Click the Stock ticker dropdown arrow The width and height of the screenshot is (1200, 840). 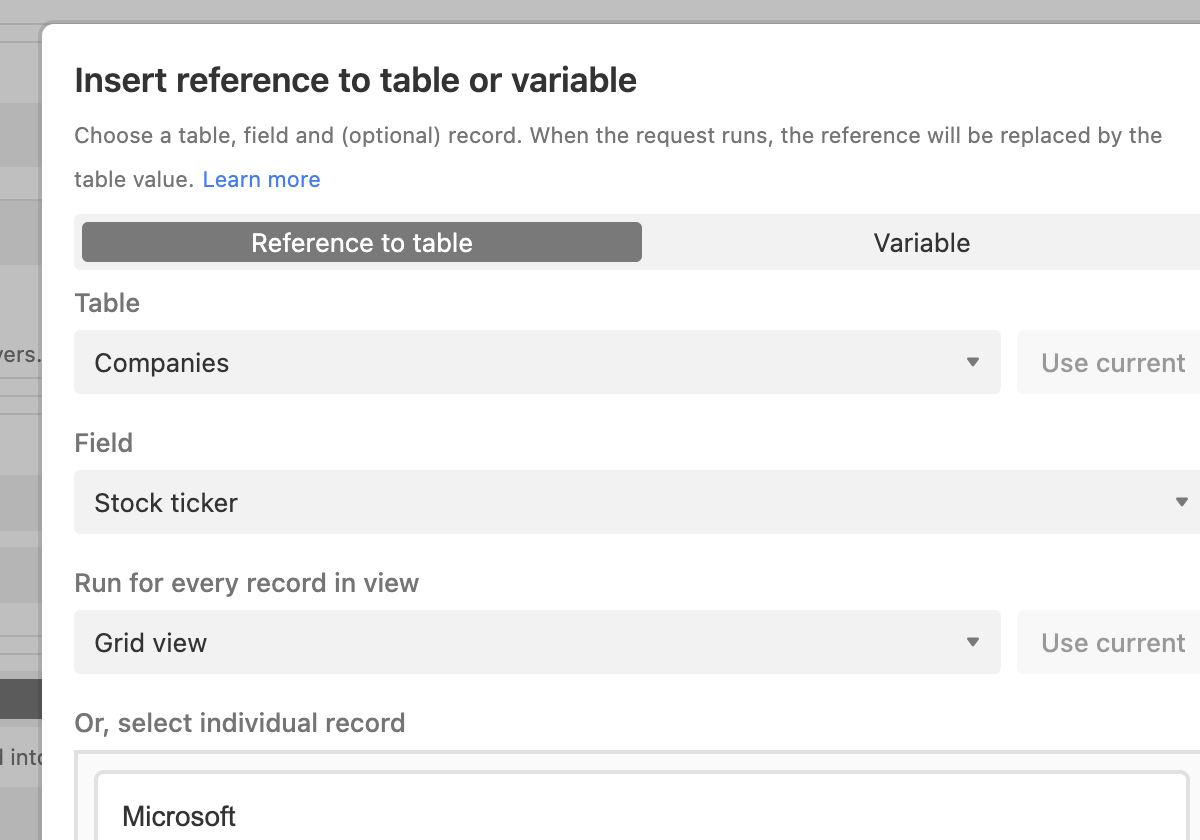1181,502
